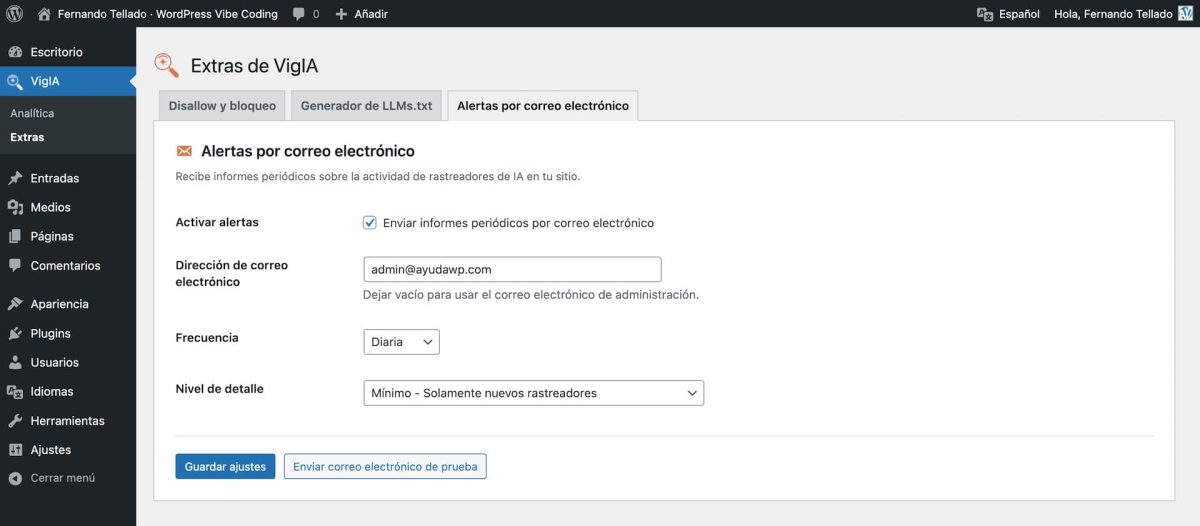Click the plus icon next to Añadir

(341, 14)
